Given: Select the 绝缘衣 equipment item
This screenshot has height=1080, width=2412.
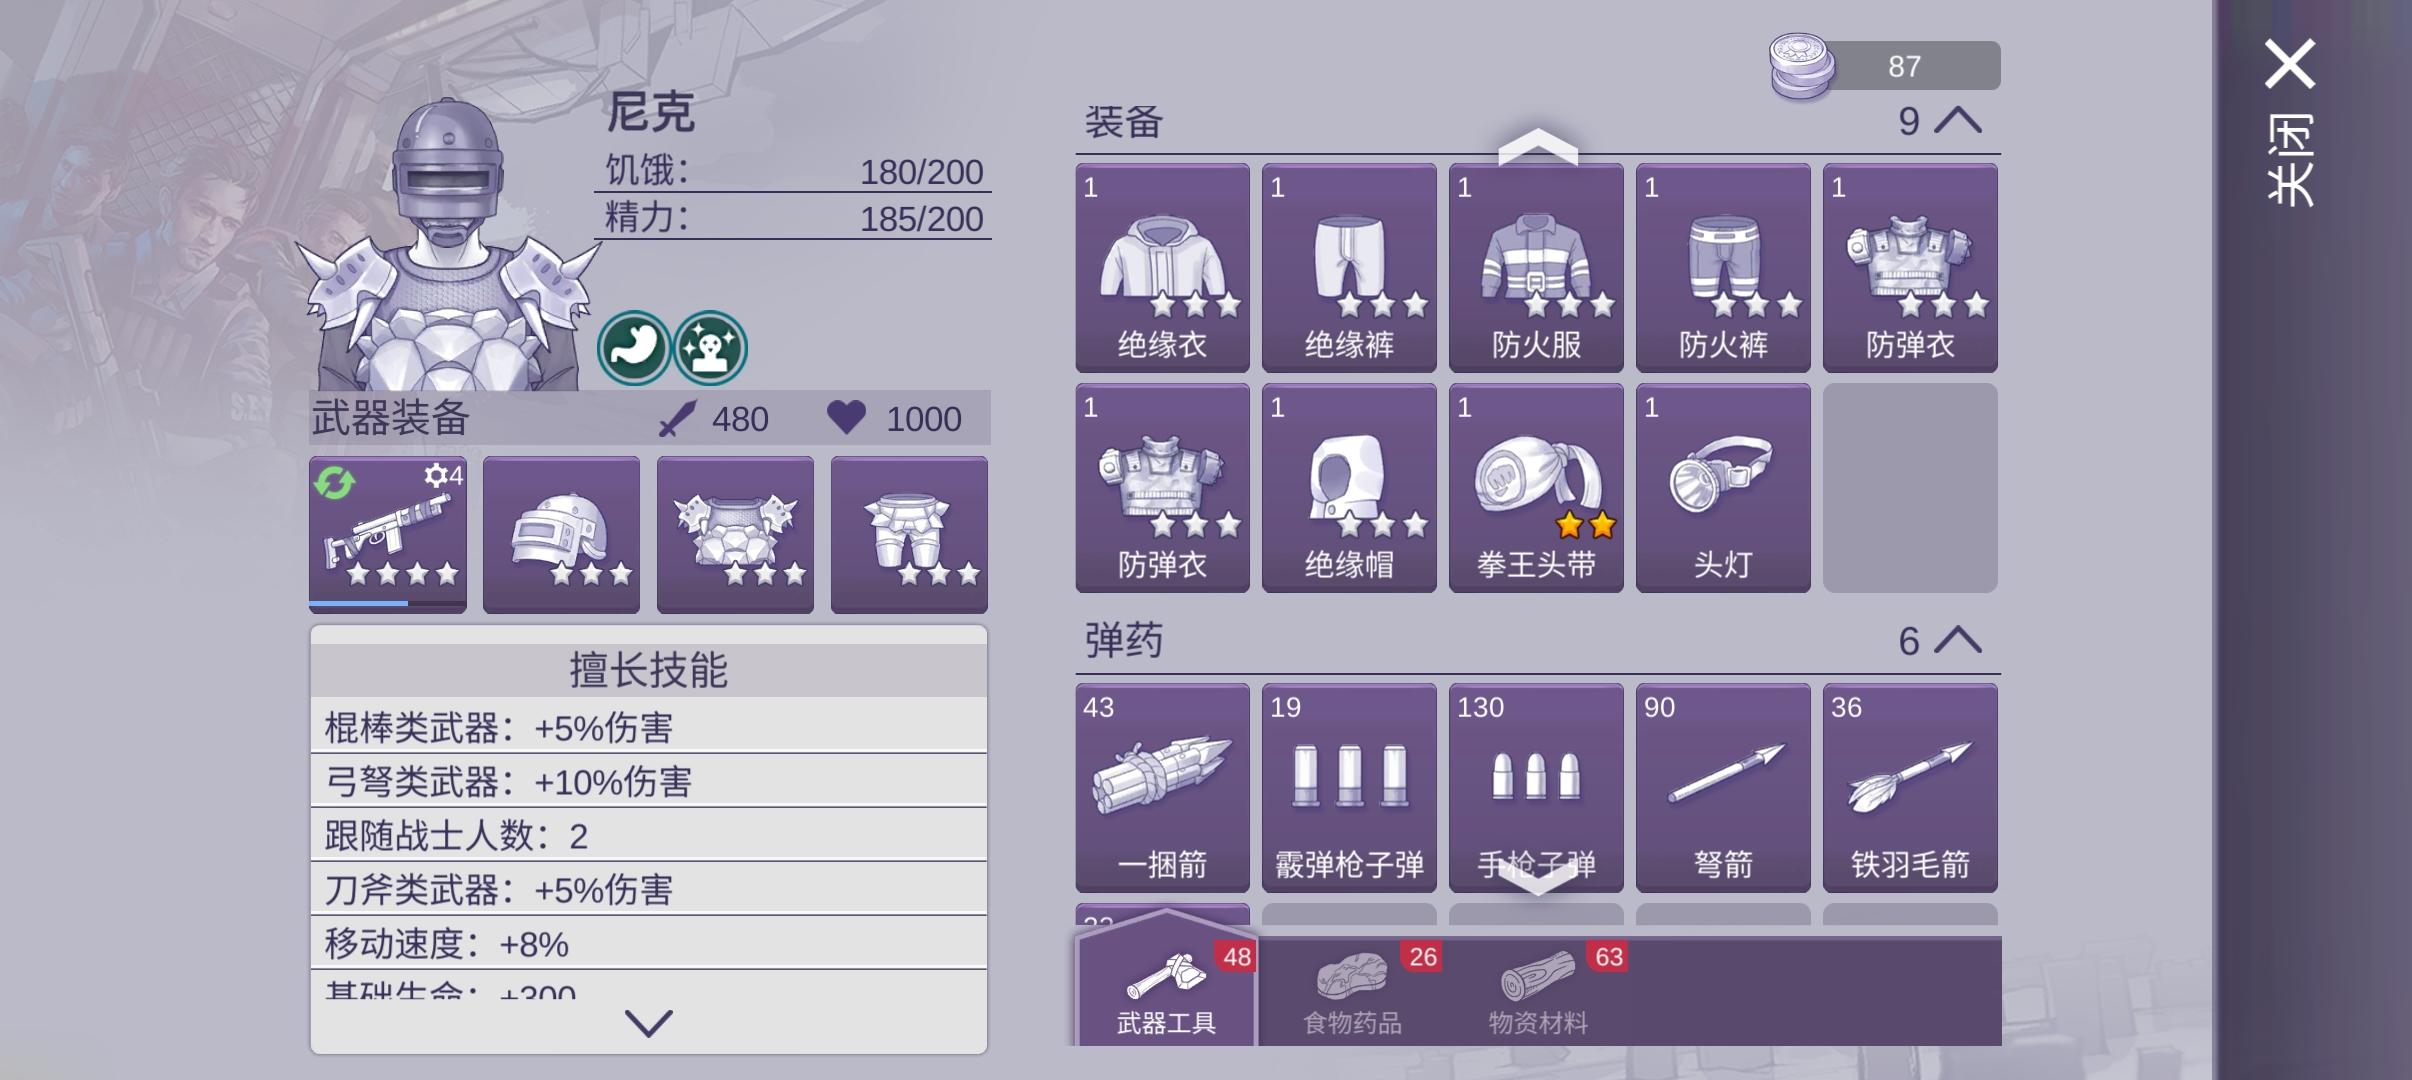Looking at the screenshot, I should [1162, 268].
